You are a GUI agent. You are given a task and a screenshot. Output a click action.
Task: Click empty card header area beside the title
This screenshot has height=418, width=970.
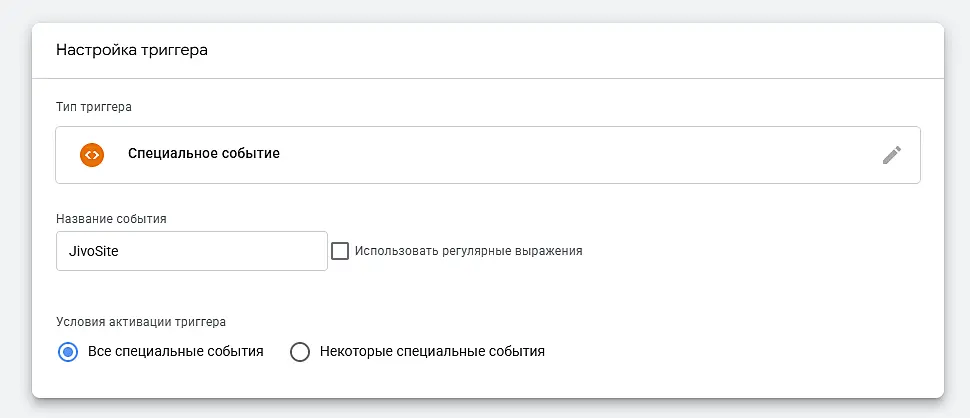click(557, 51)
